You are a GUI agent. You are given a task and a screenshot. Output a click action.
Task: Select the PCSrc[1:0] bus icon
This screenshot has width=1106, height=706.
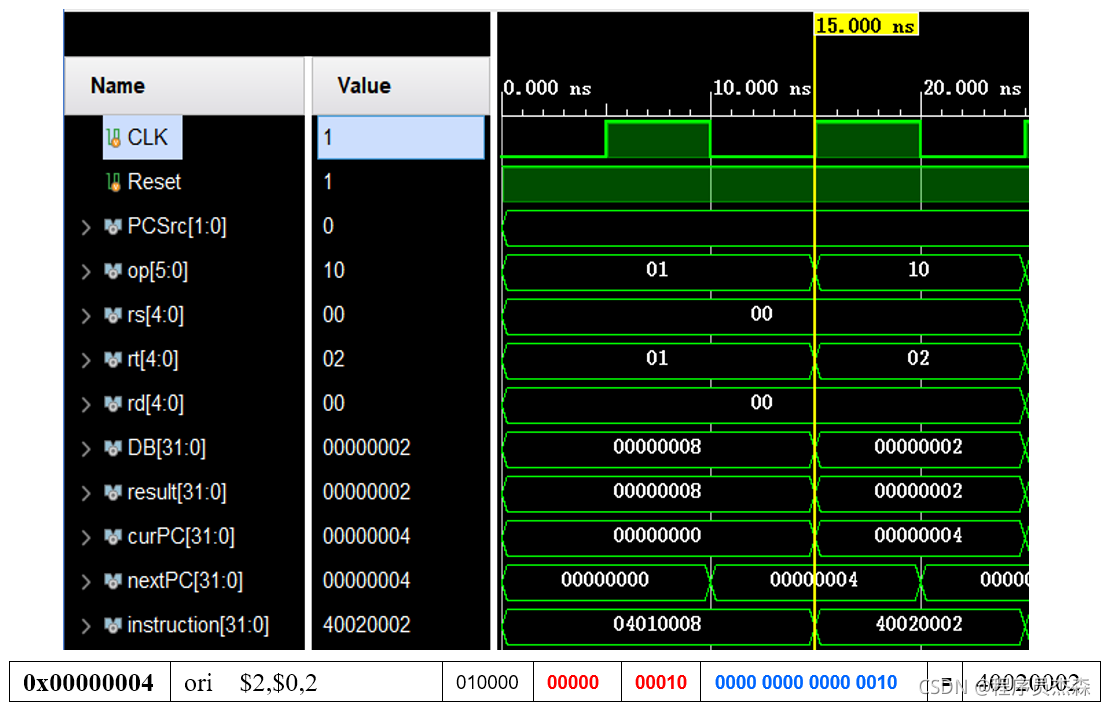(113, 226)
